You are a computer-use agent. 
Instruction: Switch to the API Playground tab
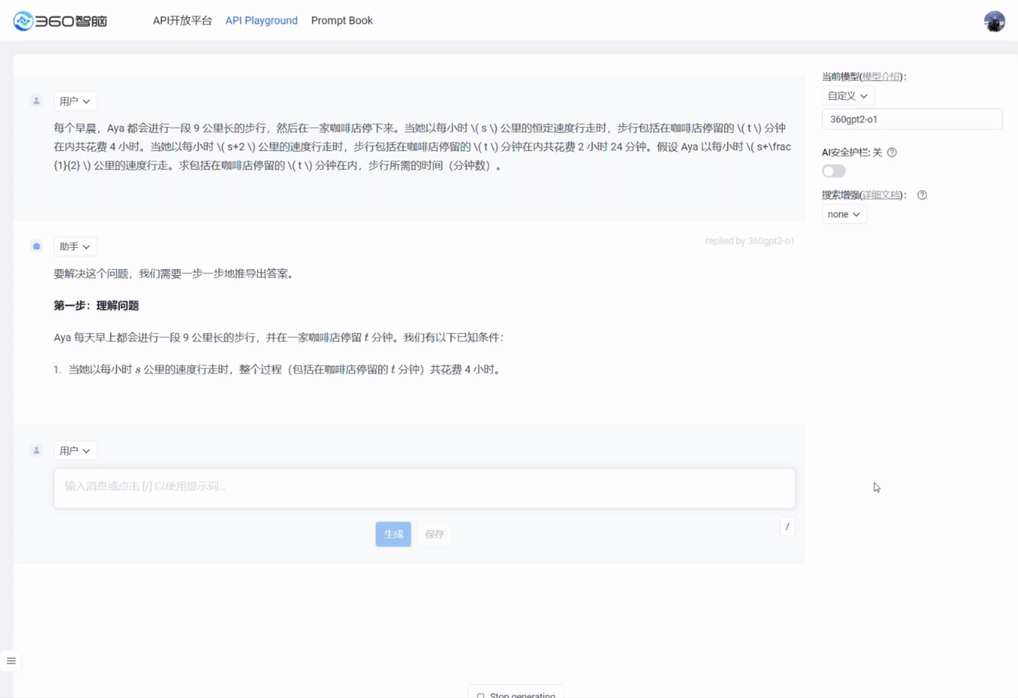pyautogui.click(x=261, y=19)
